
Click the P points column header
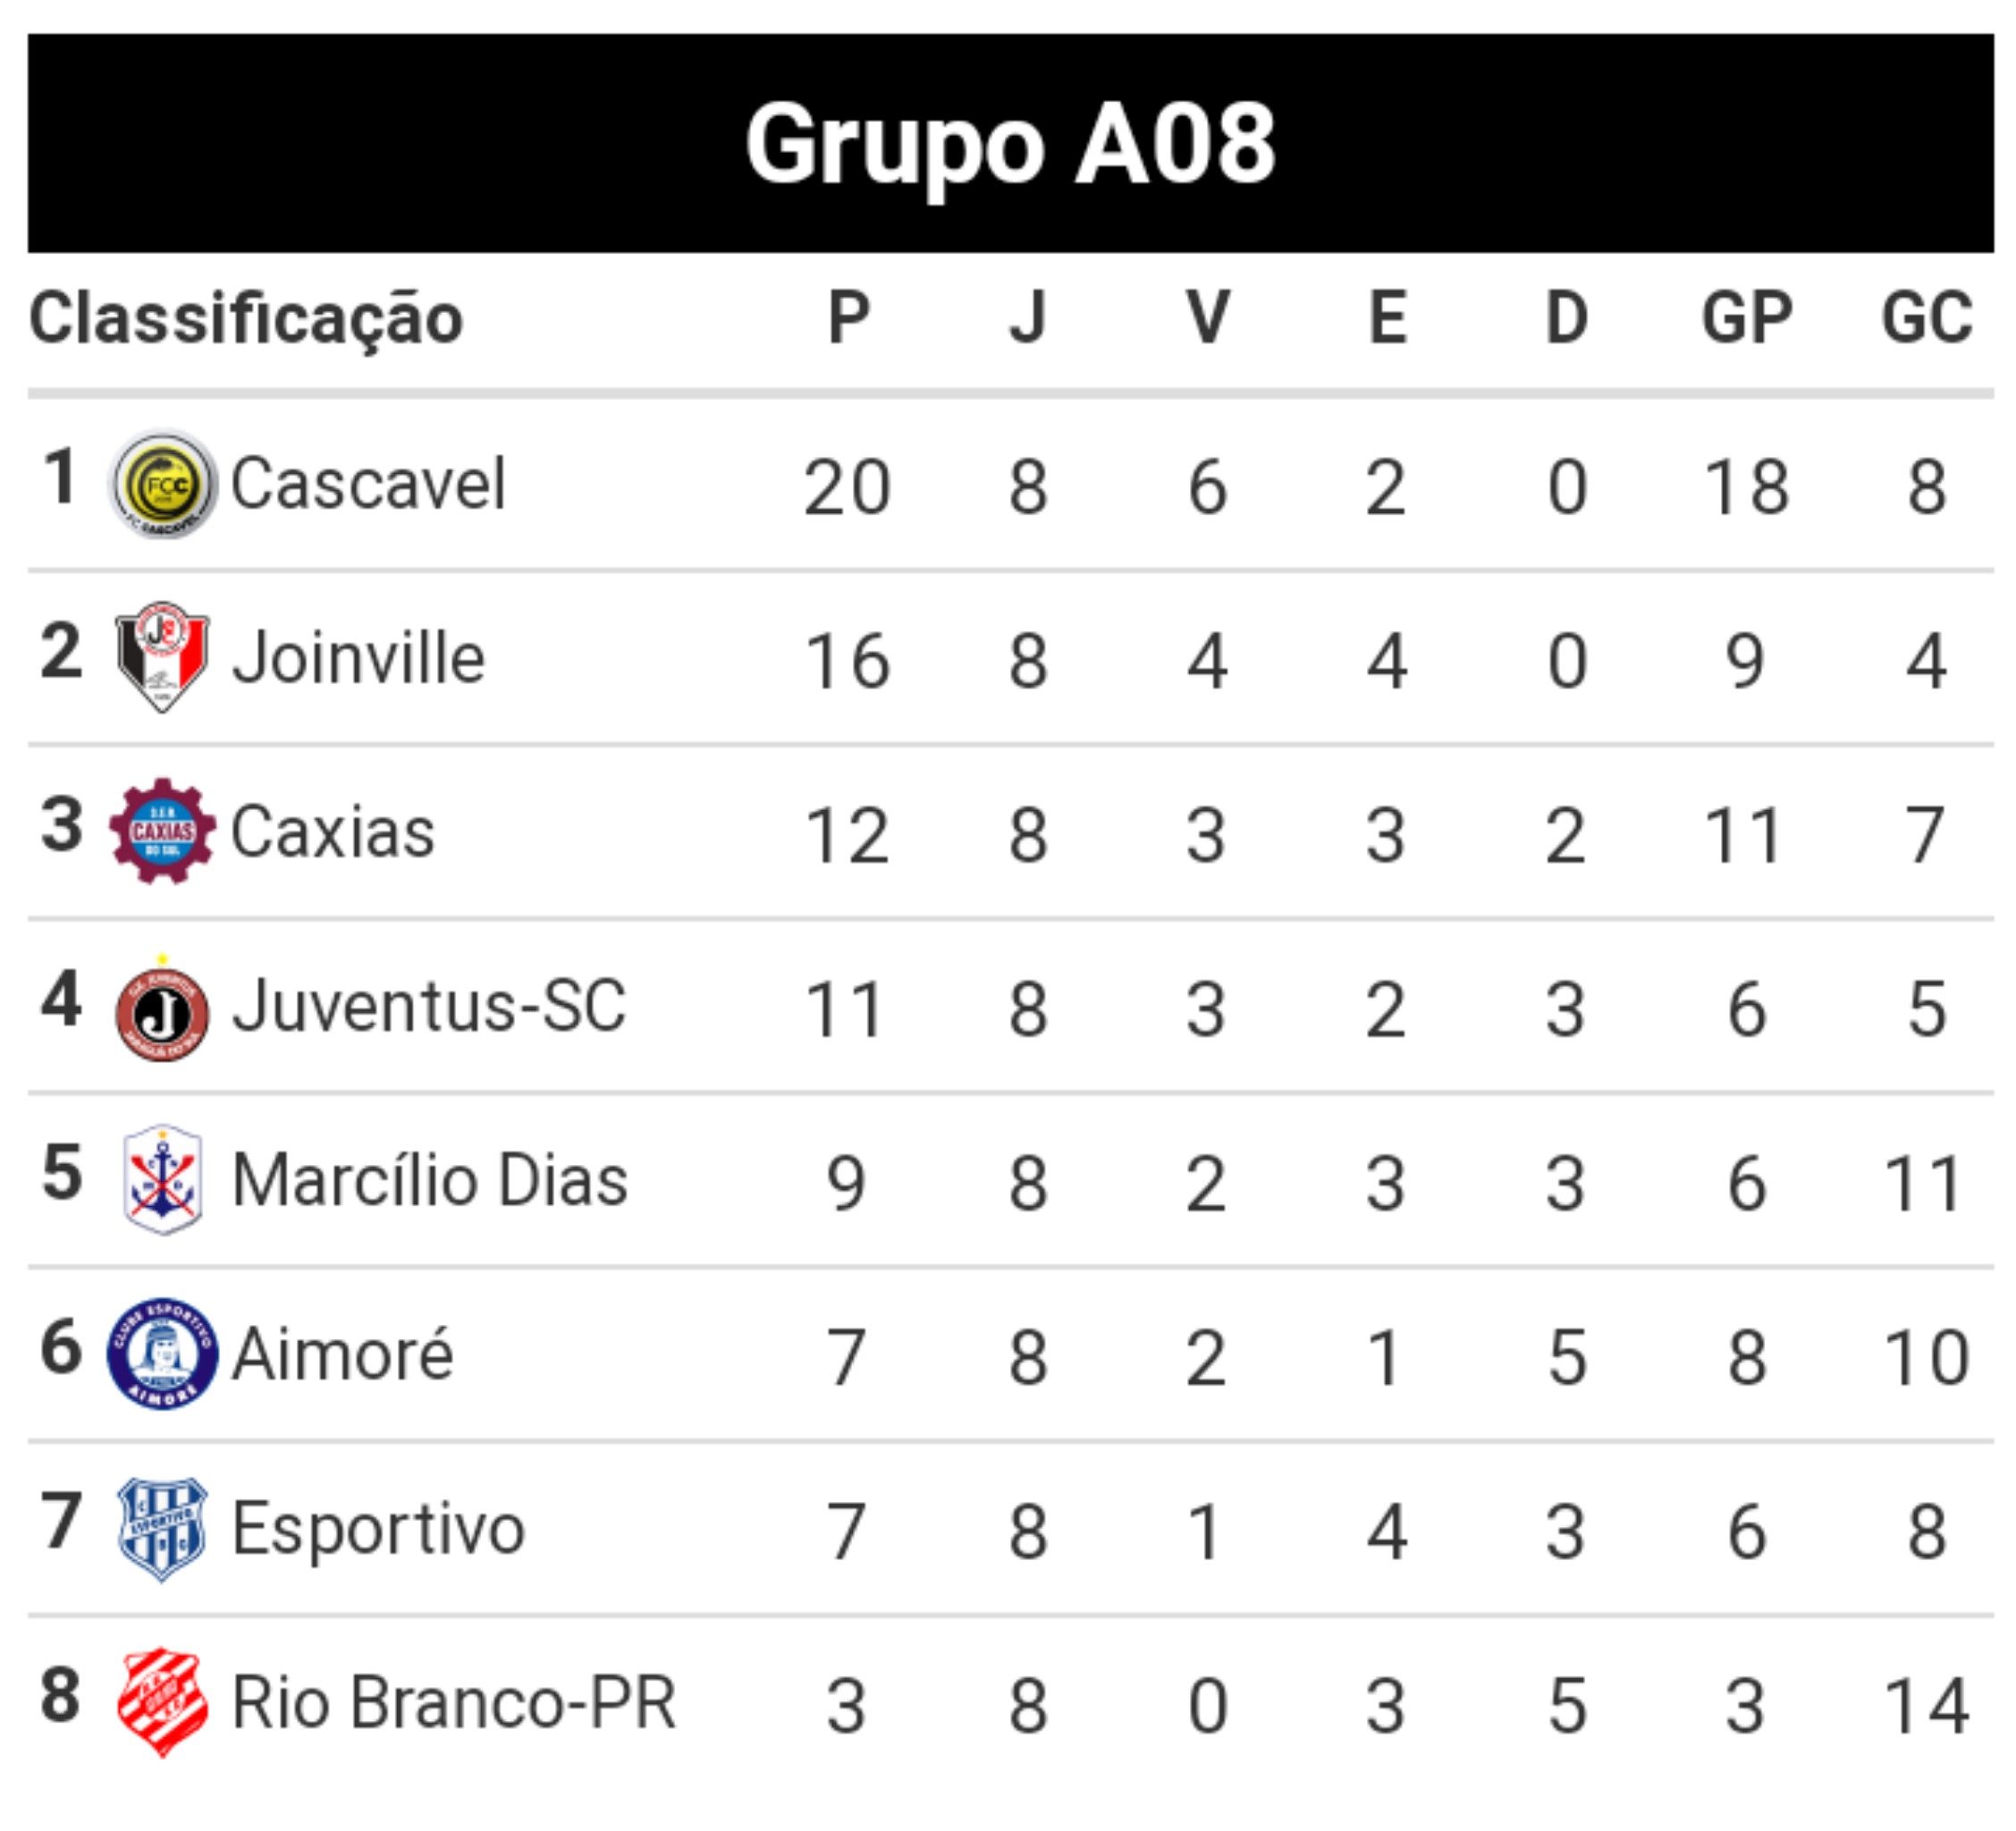coord(849,318)
